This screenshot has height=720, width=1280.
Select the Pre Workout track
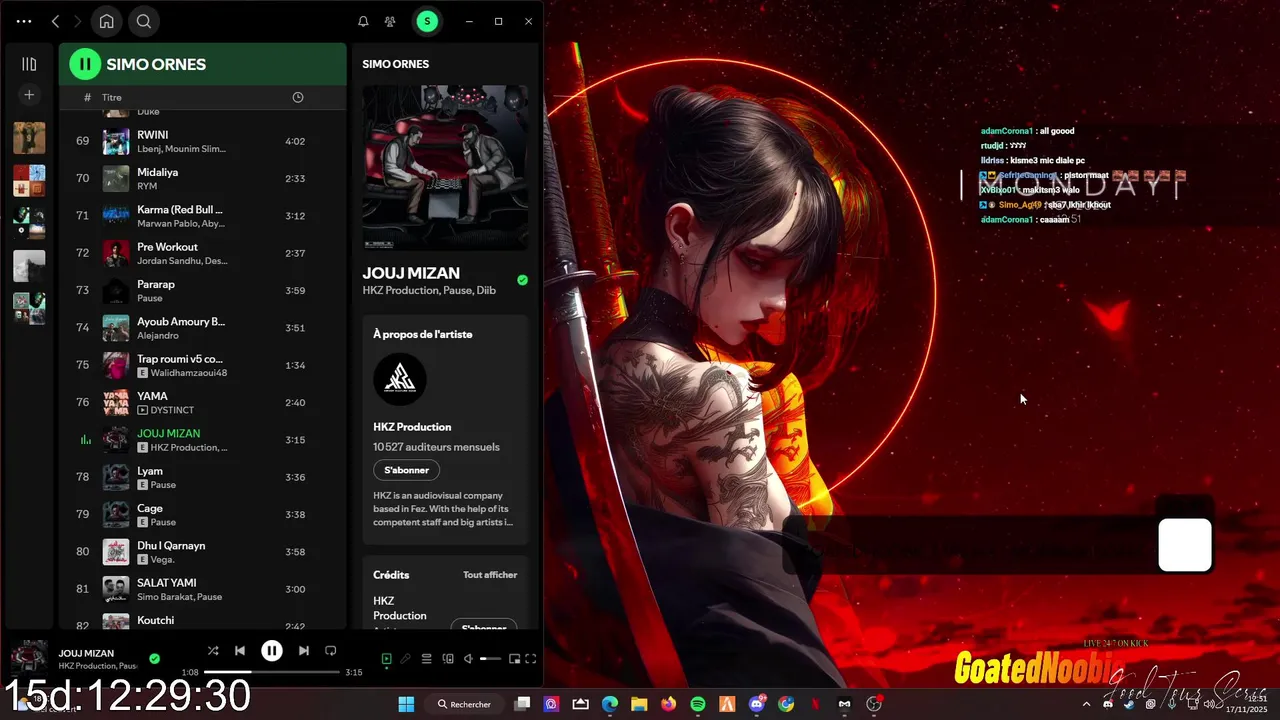203,253
